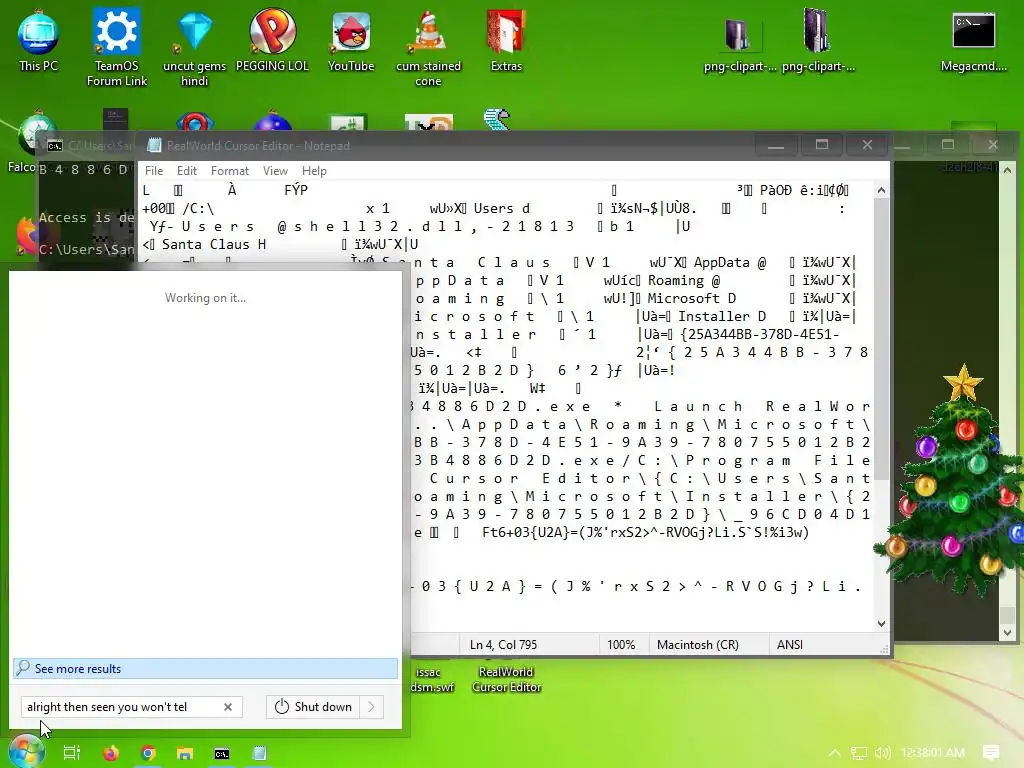Launch Firefox from taskbar
Screen dimensions: 1024x768
[111, 753]
